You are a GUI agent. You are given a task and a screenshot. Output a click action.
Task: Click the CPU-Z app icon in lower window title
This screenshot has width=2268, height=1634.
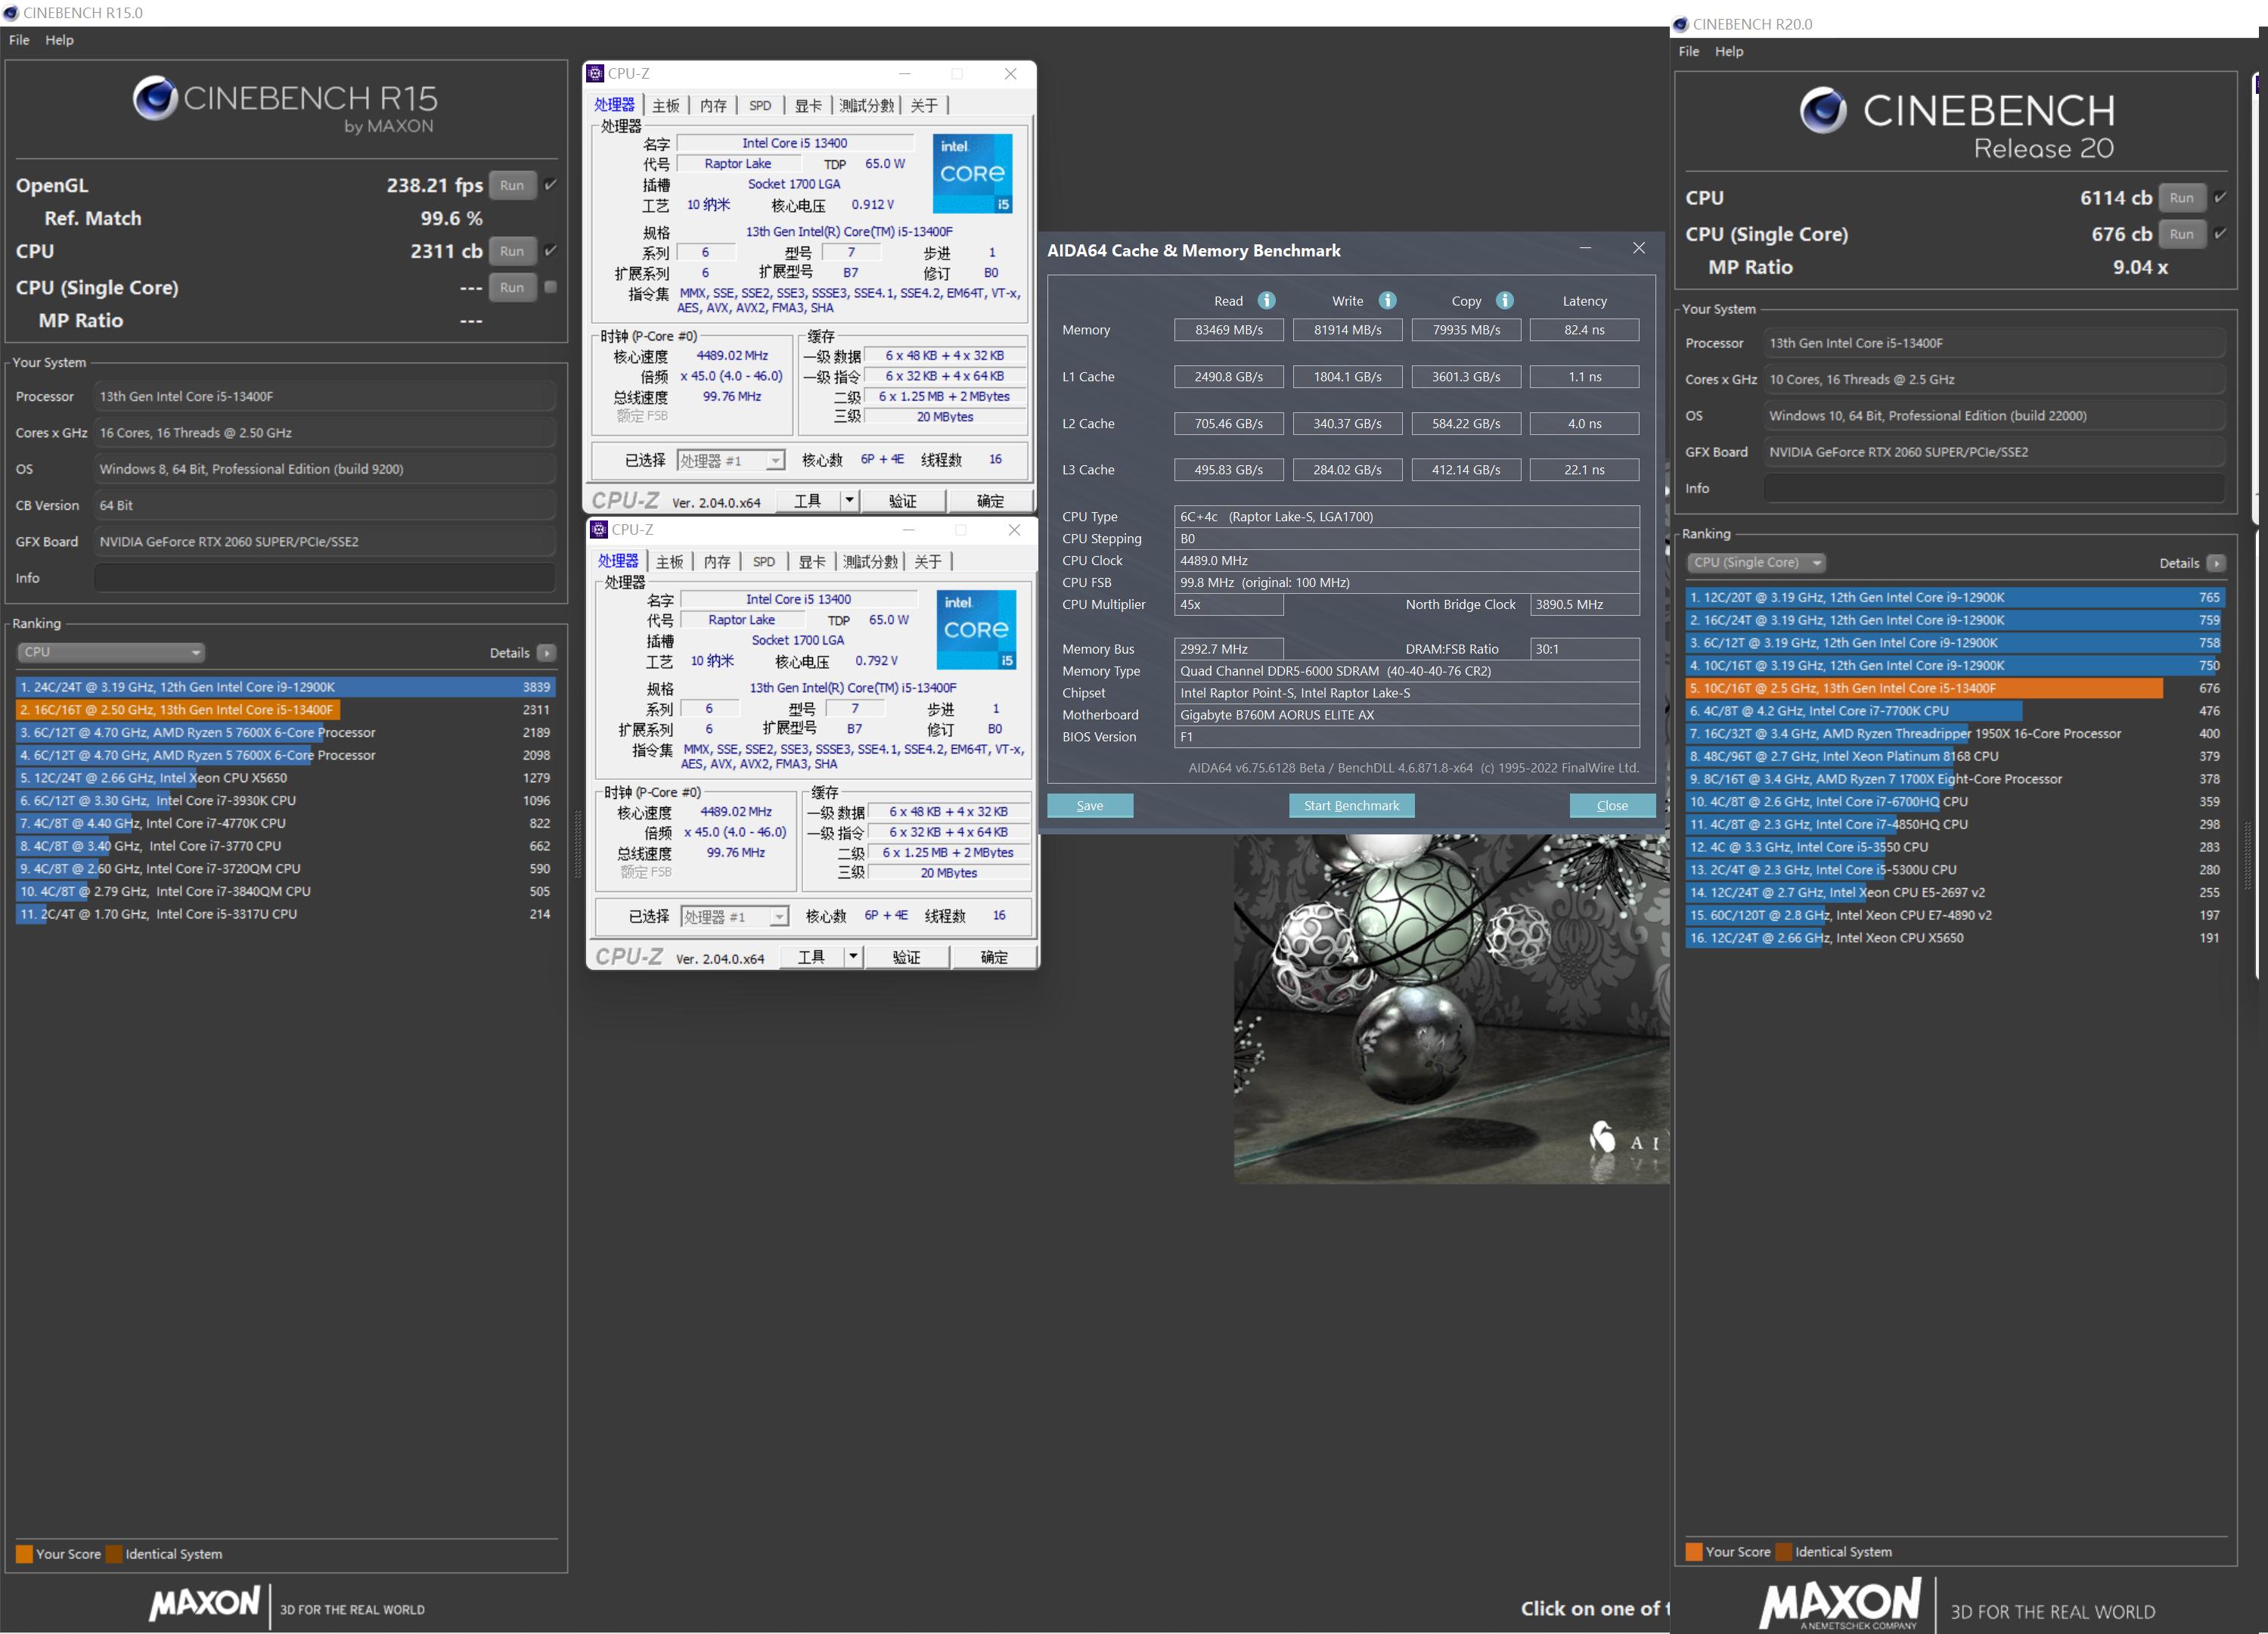(x=599, y=529)
